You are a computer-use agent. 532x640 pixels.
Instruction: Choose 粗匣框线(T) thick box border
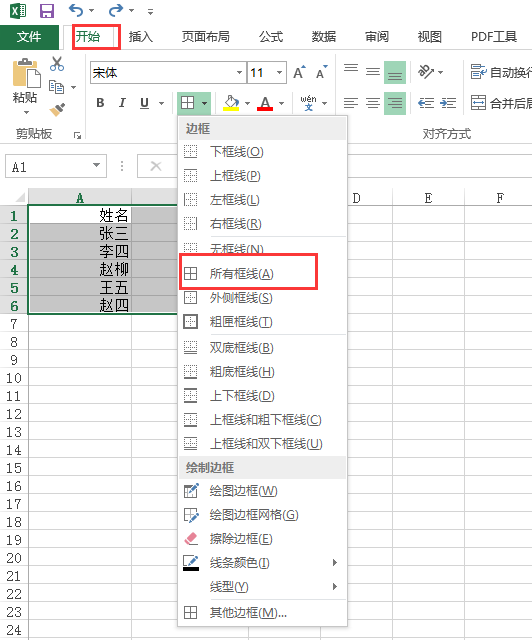263,322
